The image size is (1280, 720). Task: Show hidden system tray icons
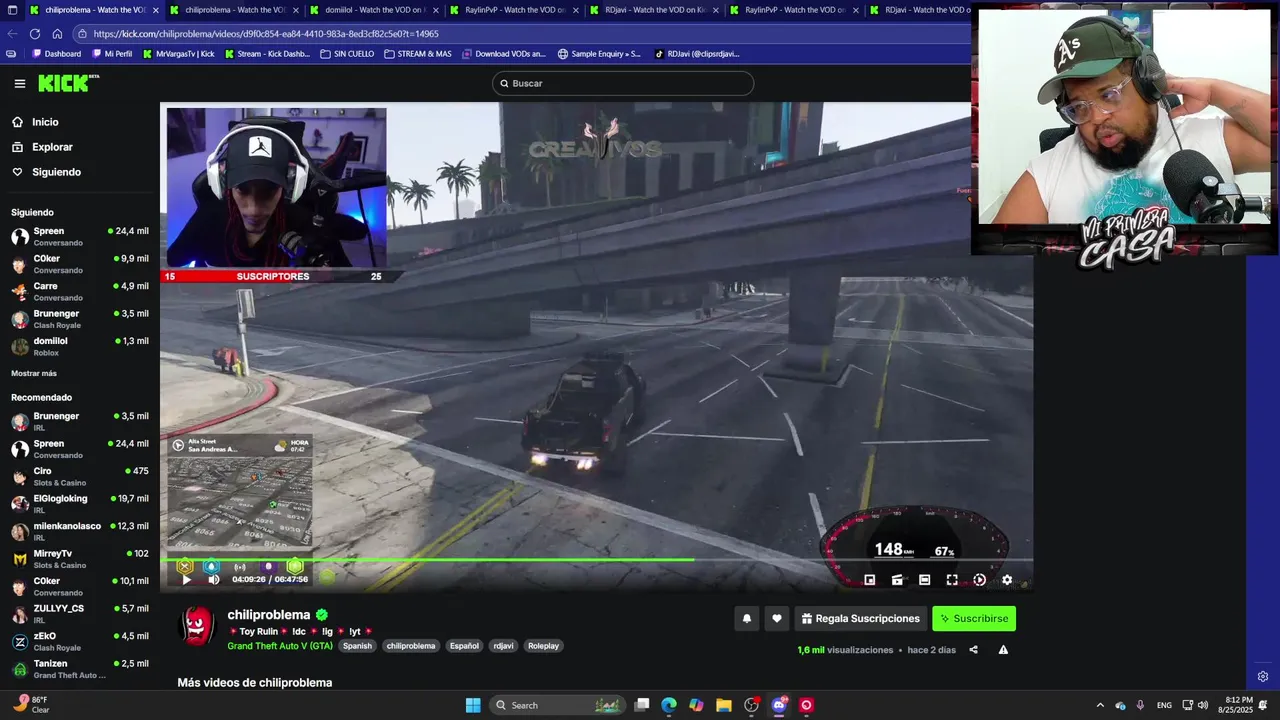point(1100,705)
